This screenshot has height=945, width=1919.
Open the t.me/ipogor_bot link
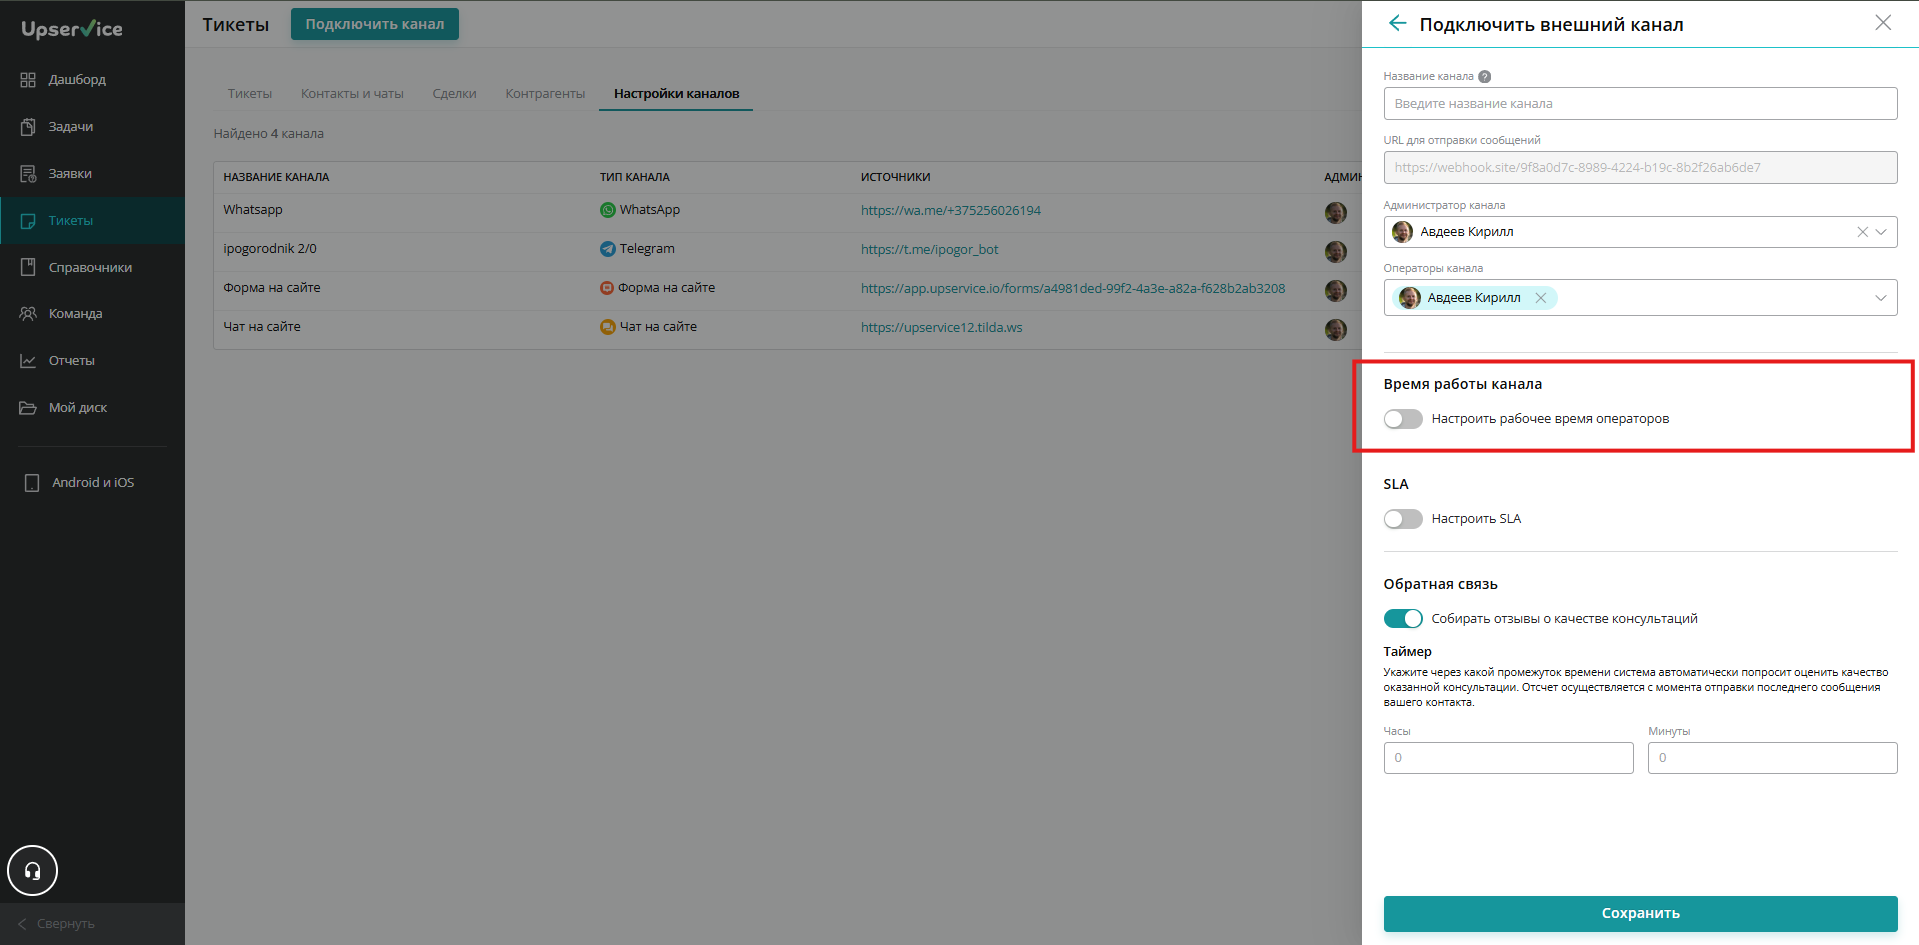point(930,250)
